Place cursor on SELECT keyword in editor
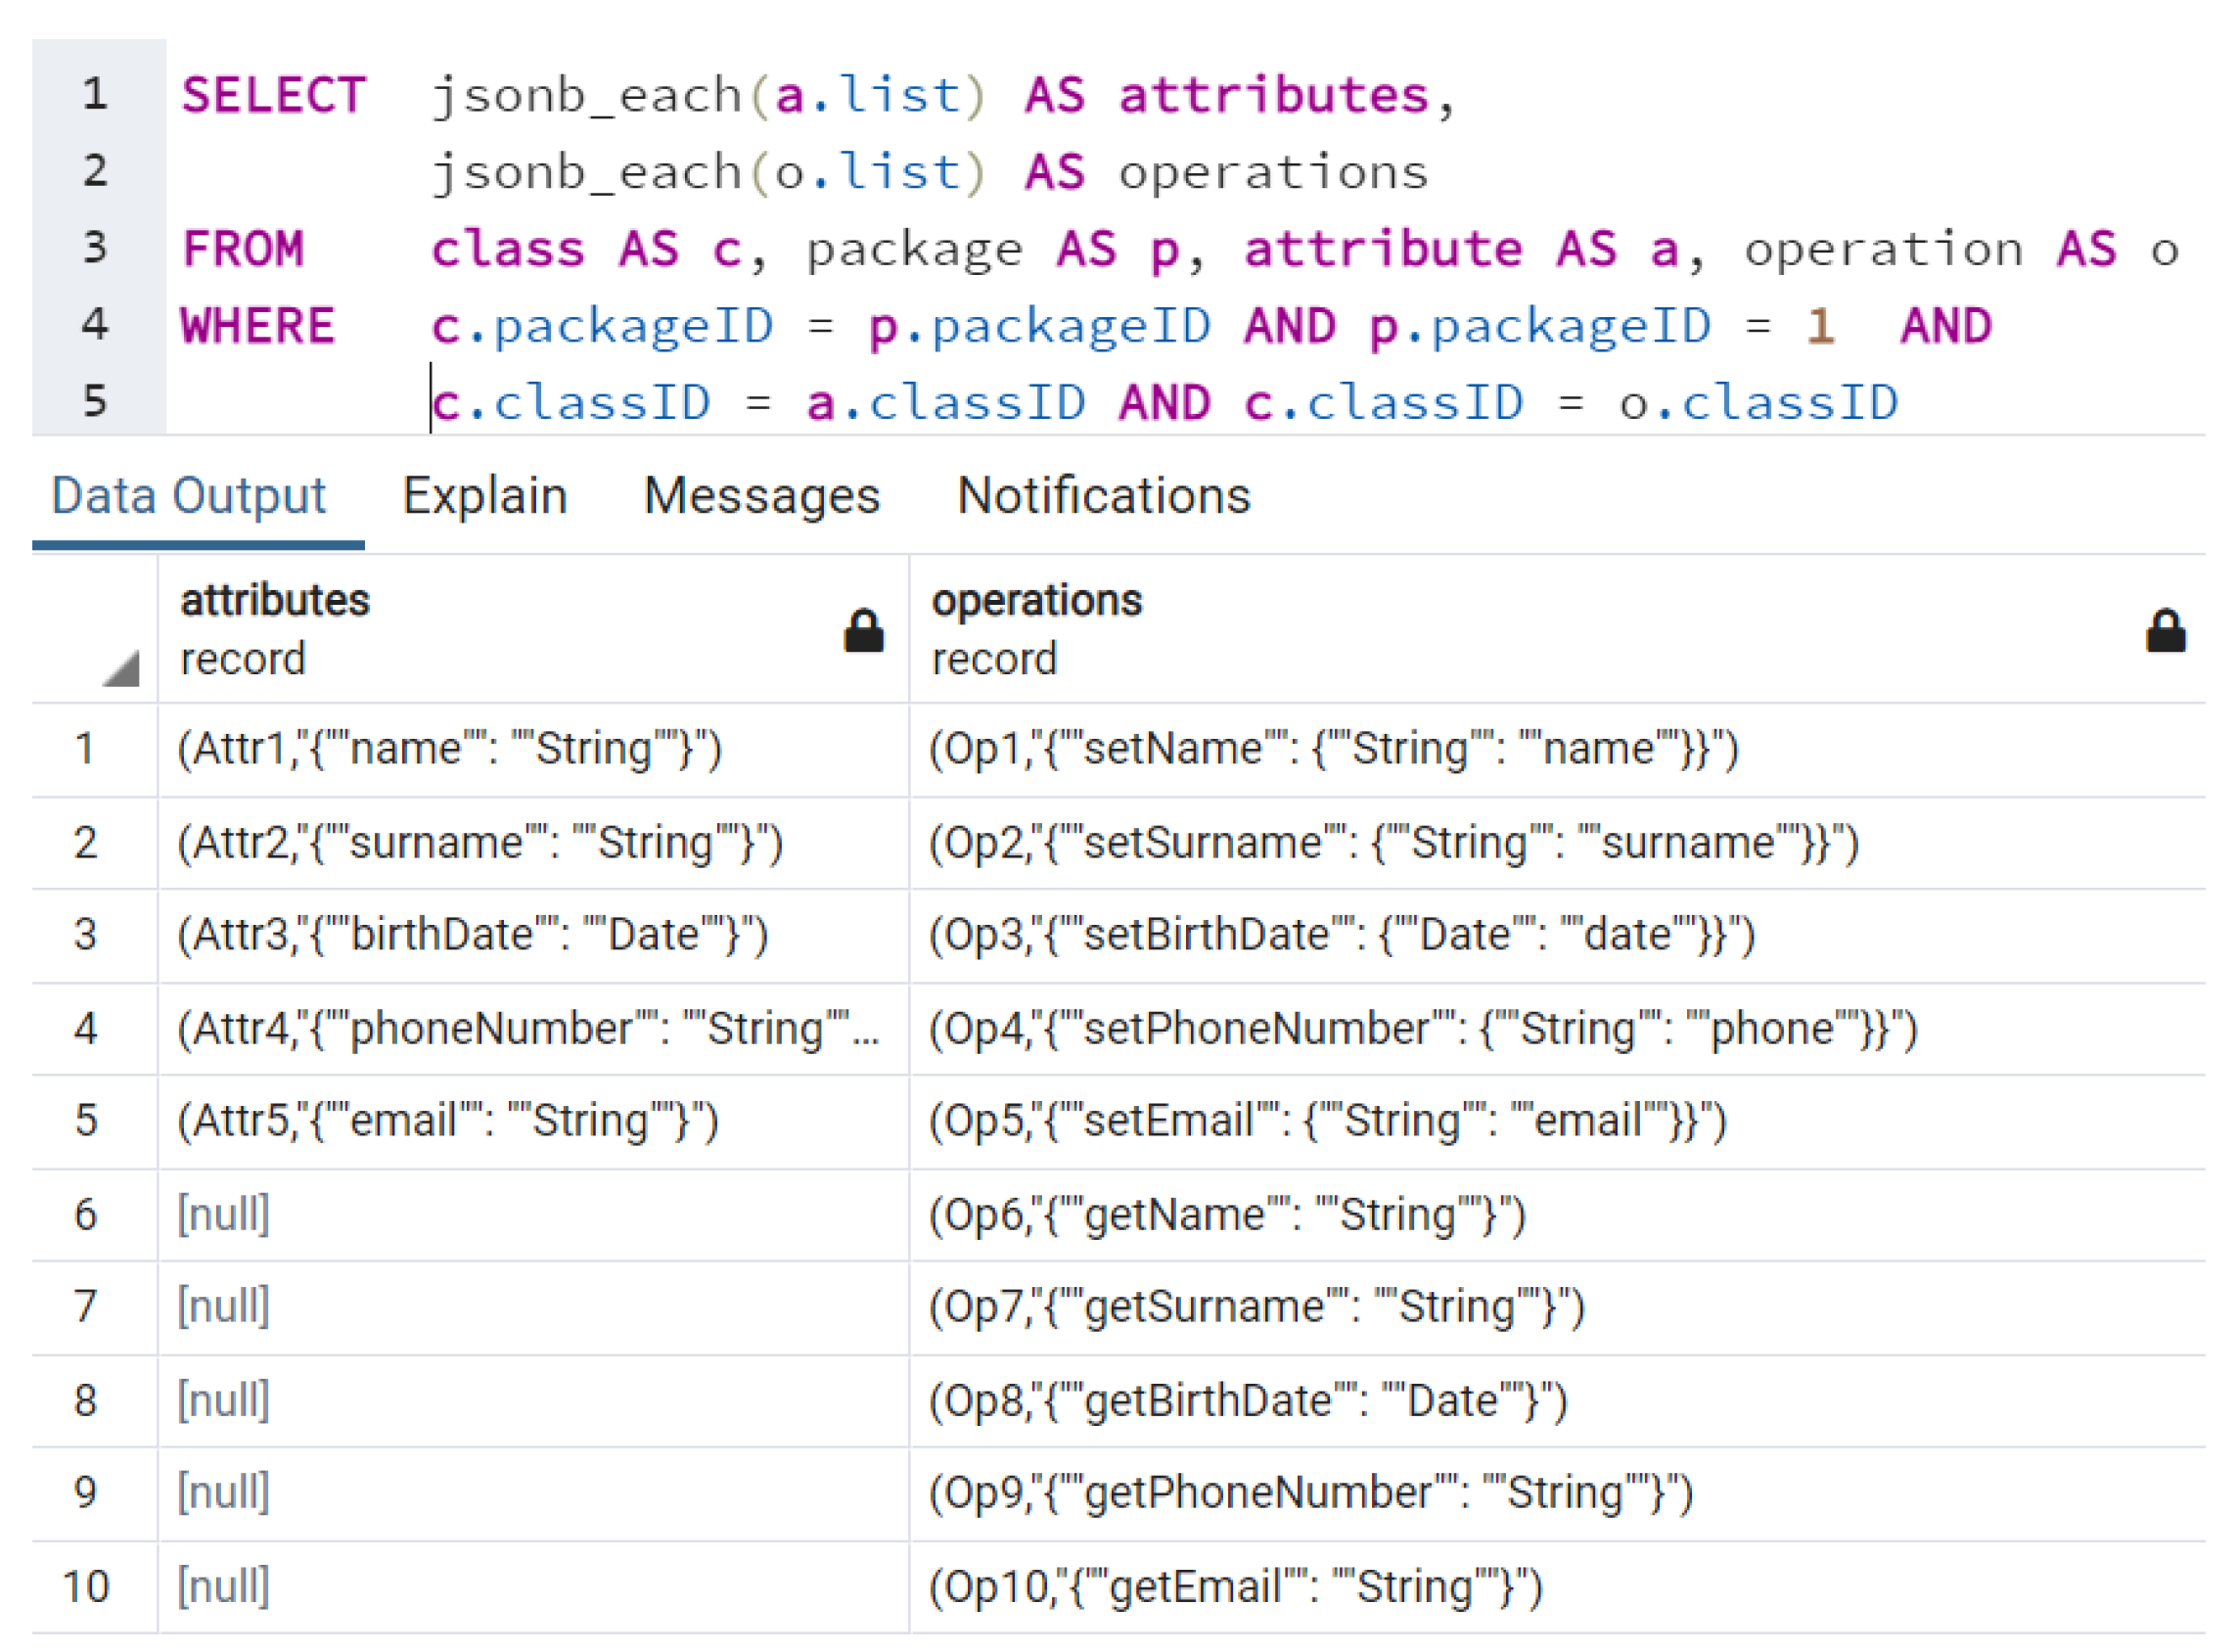Screen dimensions: 2237x1652 [273, 96]
